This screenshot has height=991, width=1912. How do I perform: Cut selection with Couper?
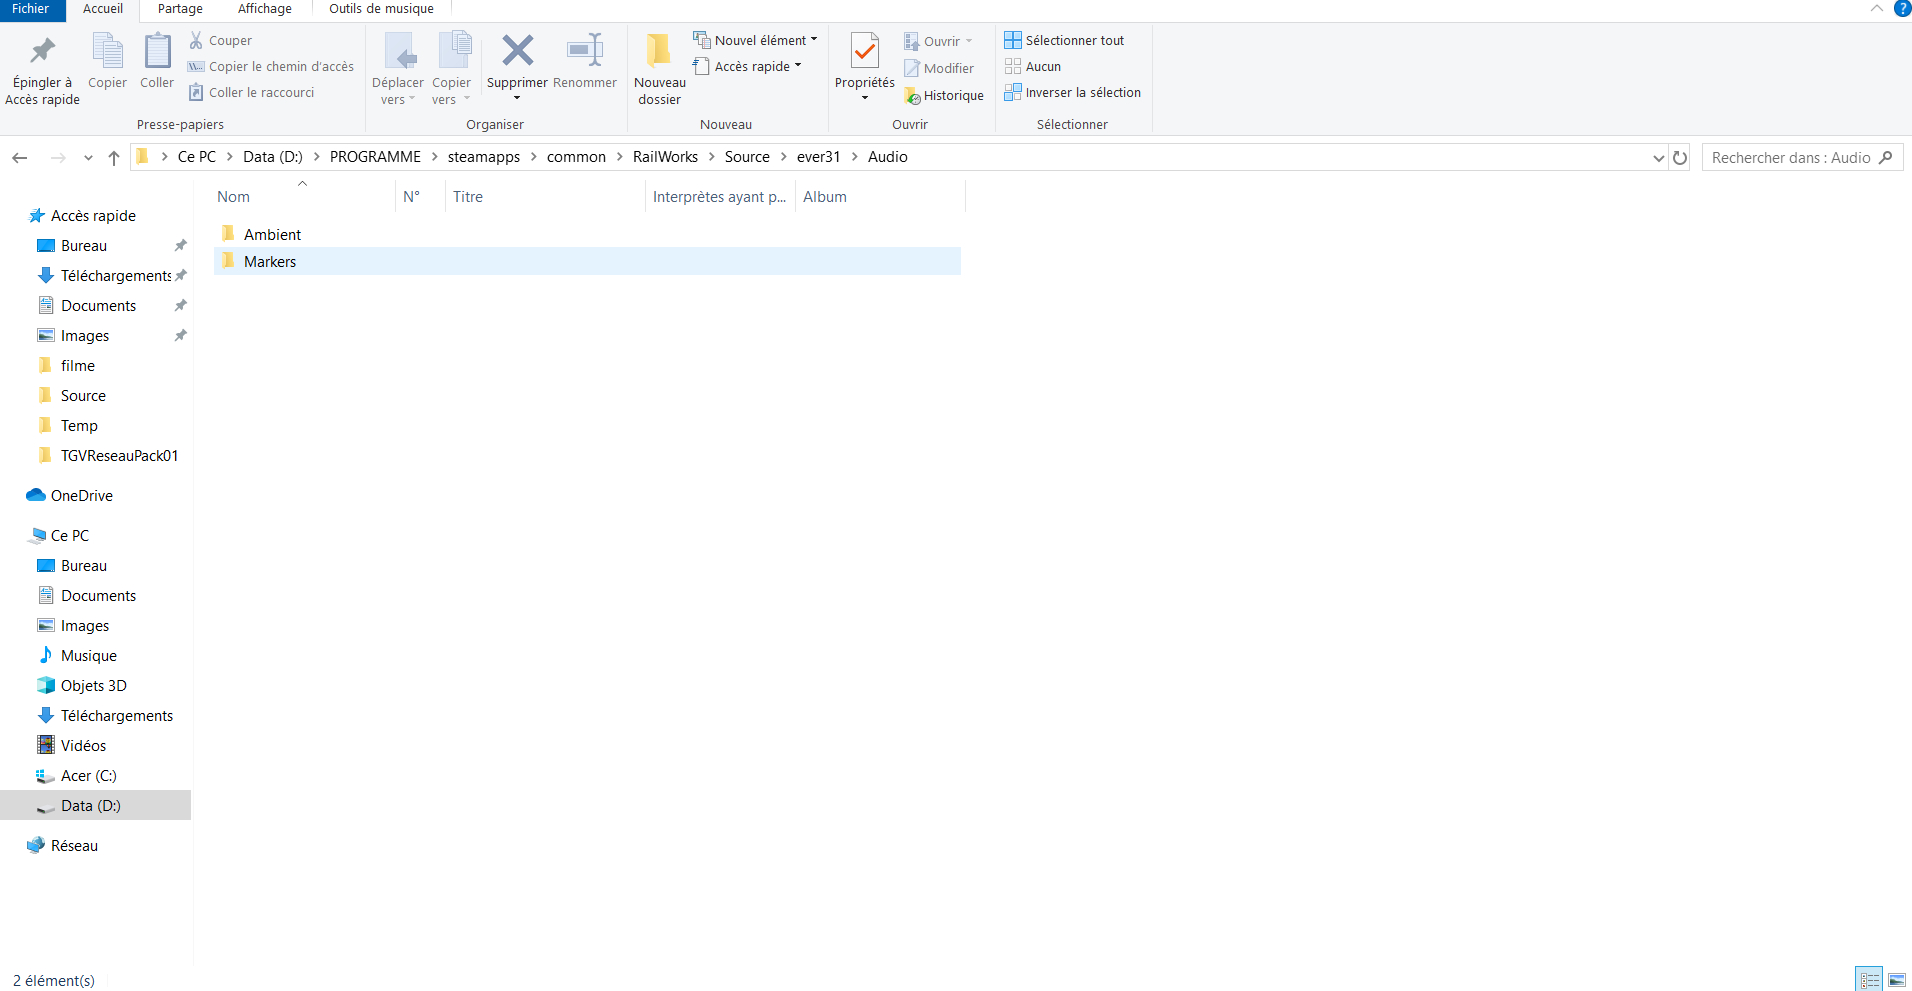click(221, 41)
